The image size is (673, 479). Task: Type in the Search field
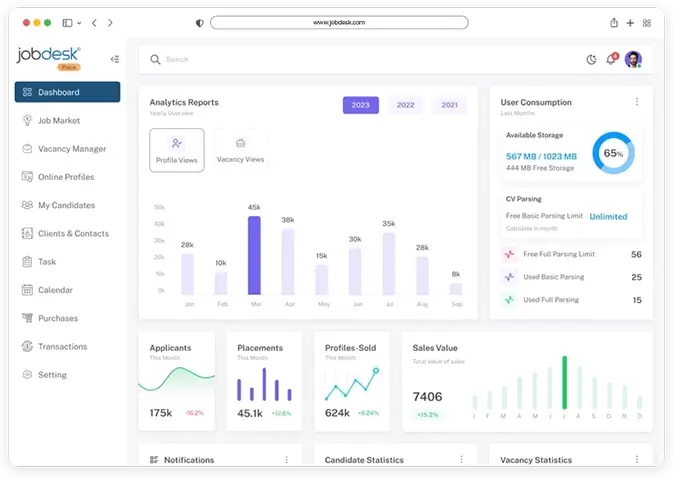click(x=300, y=60)
